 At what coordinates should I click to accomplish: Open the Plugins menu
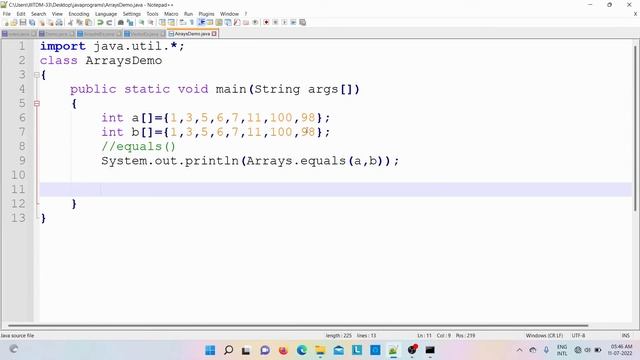pyautogui.click(x=206, y=14)
